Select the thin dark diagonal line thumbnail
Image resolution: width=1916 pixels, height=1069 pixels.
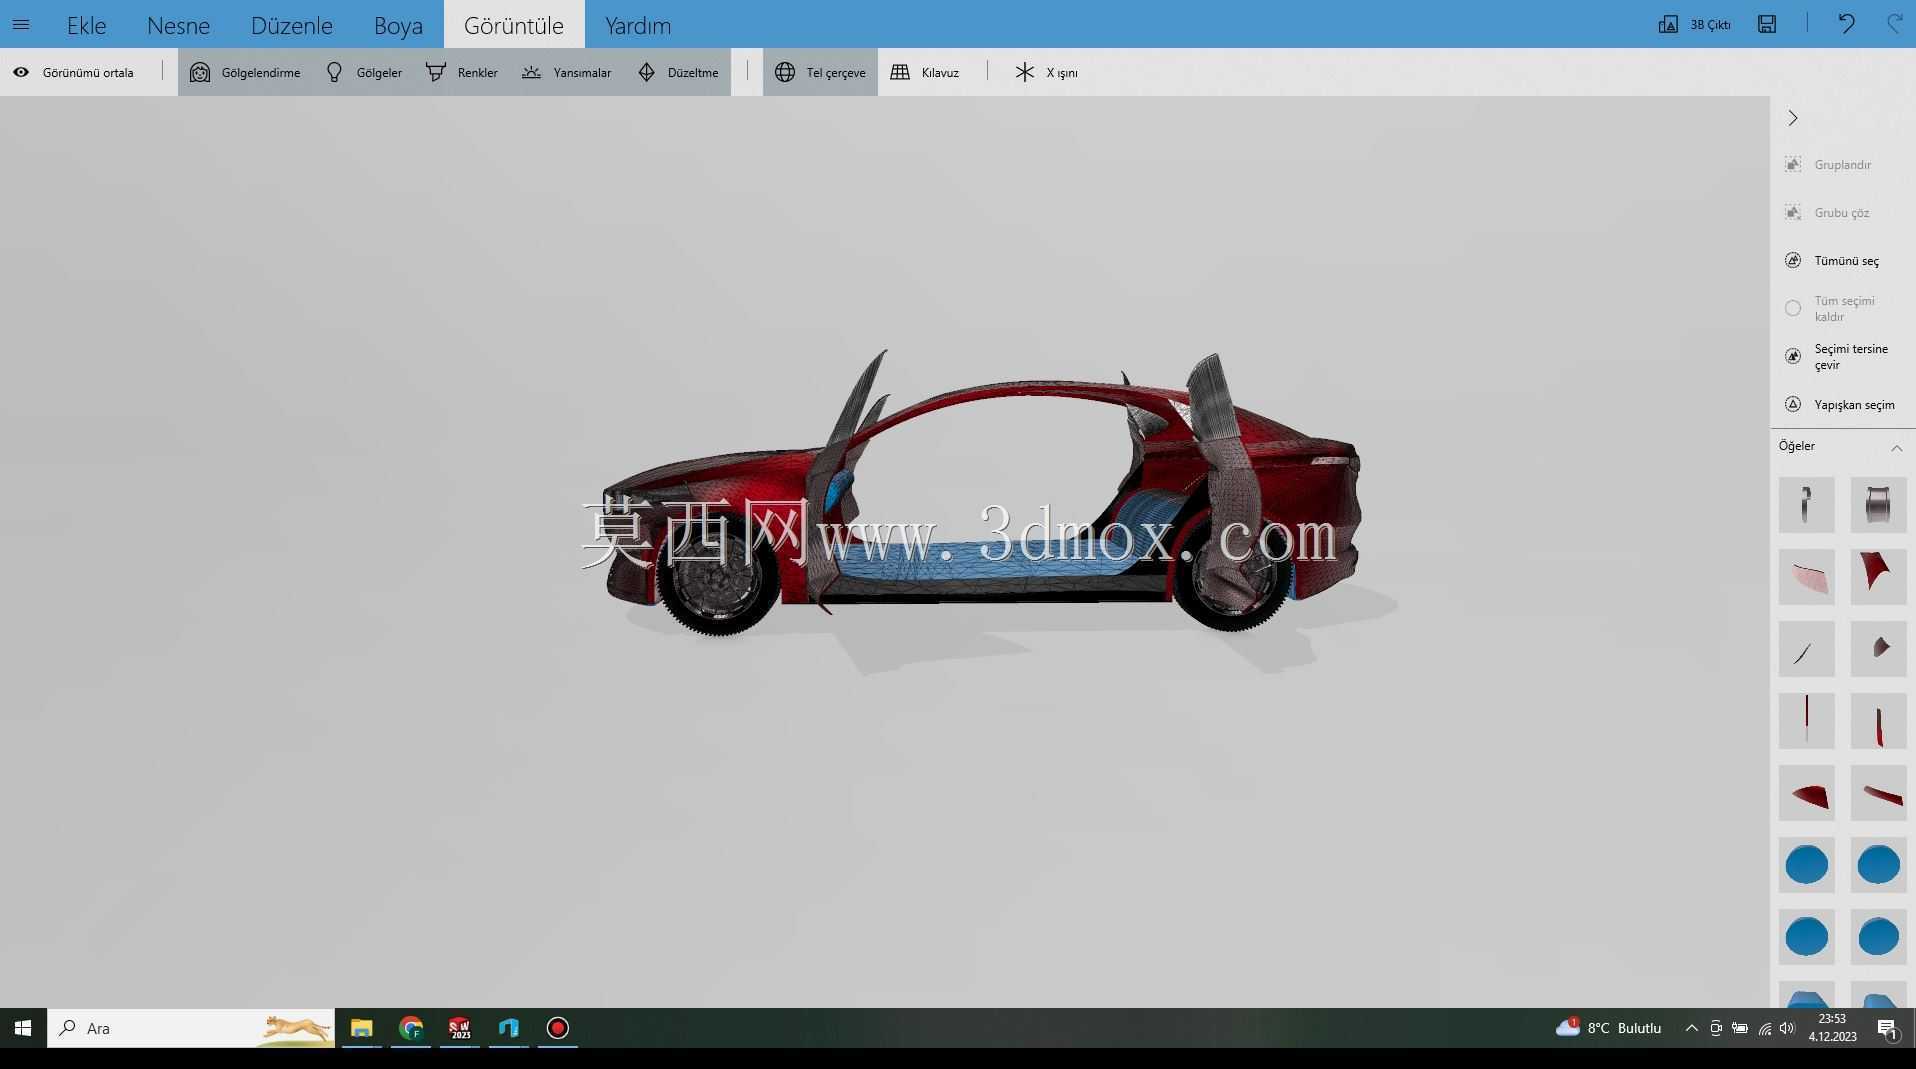coord(1806,649)
